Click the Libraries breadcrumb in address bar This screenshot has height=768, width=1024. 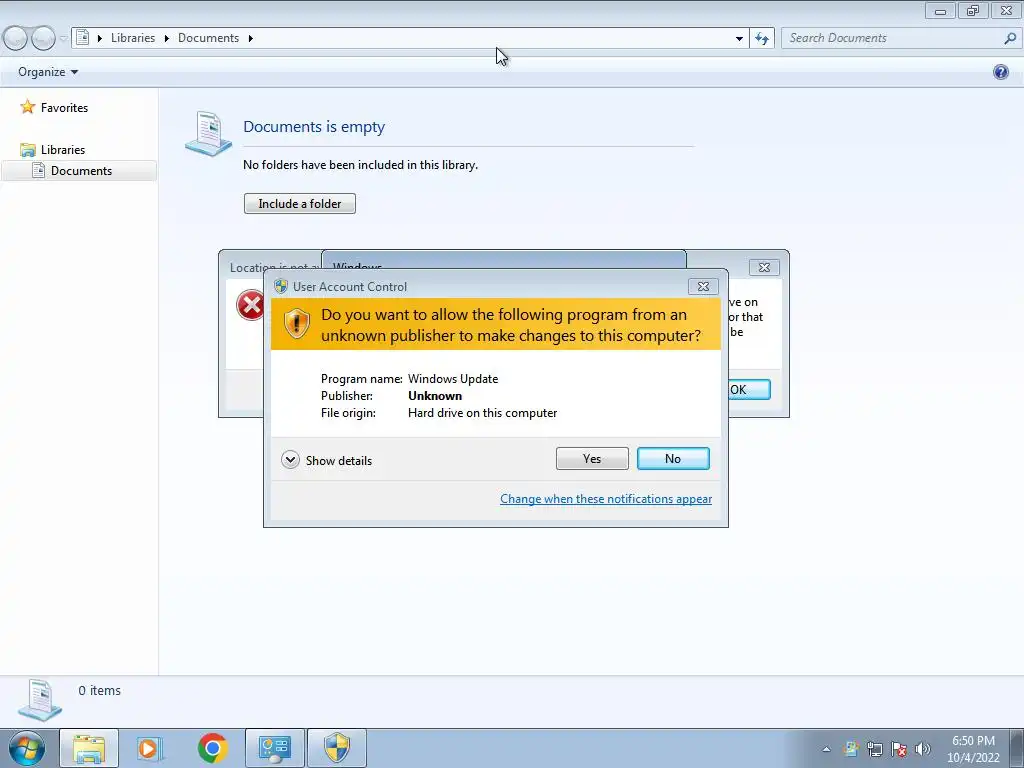[133, 38]
